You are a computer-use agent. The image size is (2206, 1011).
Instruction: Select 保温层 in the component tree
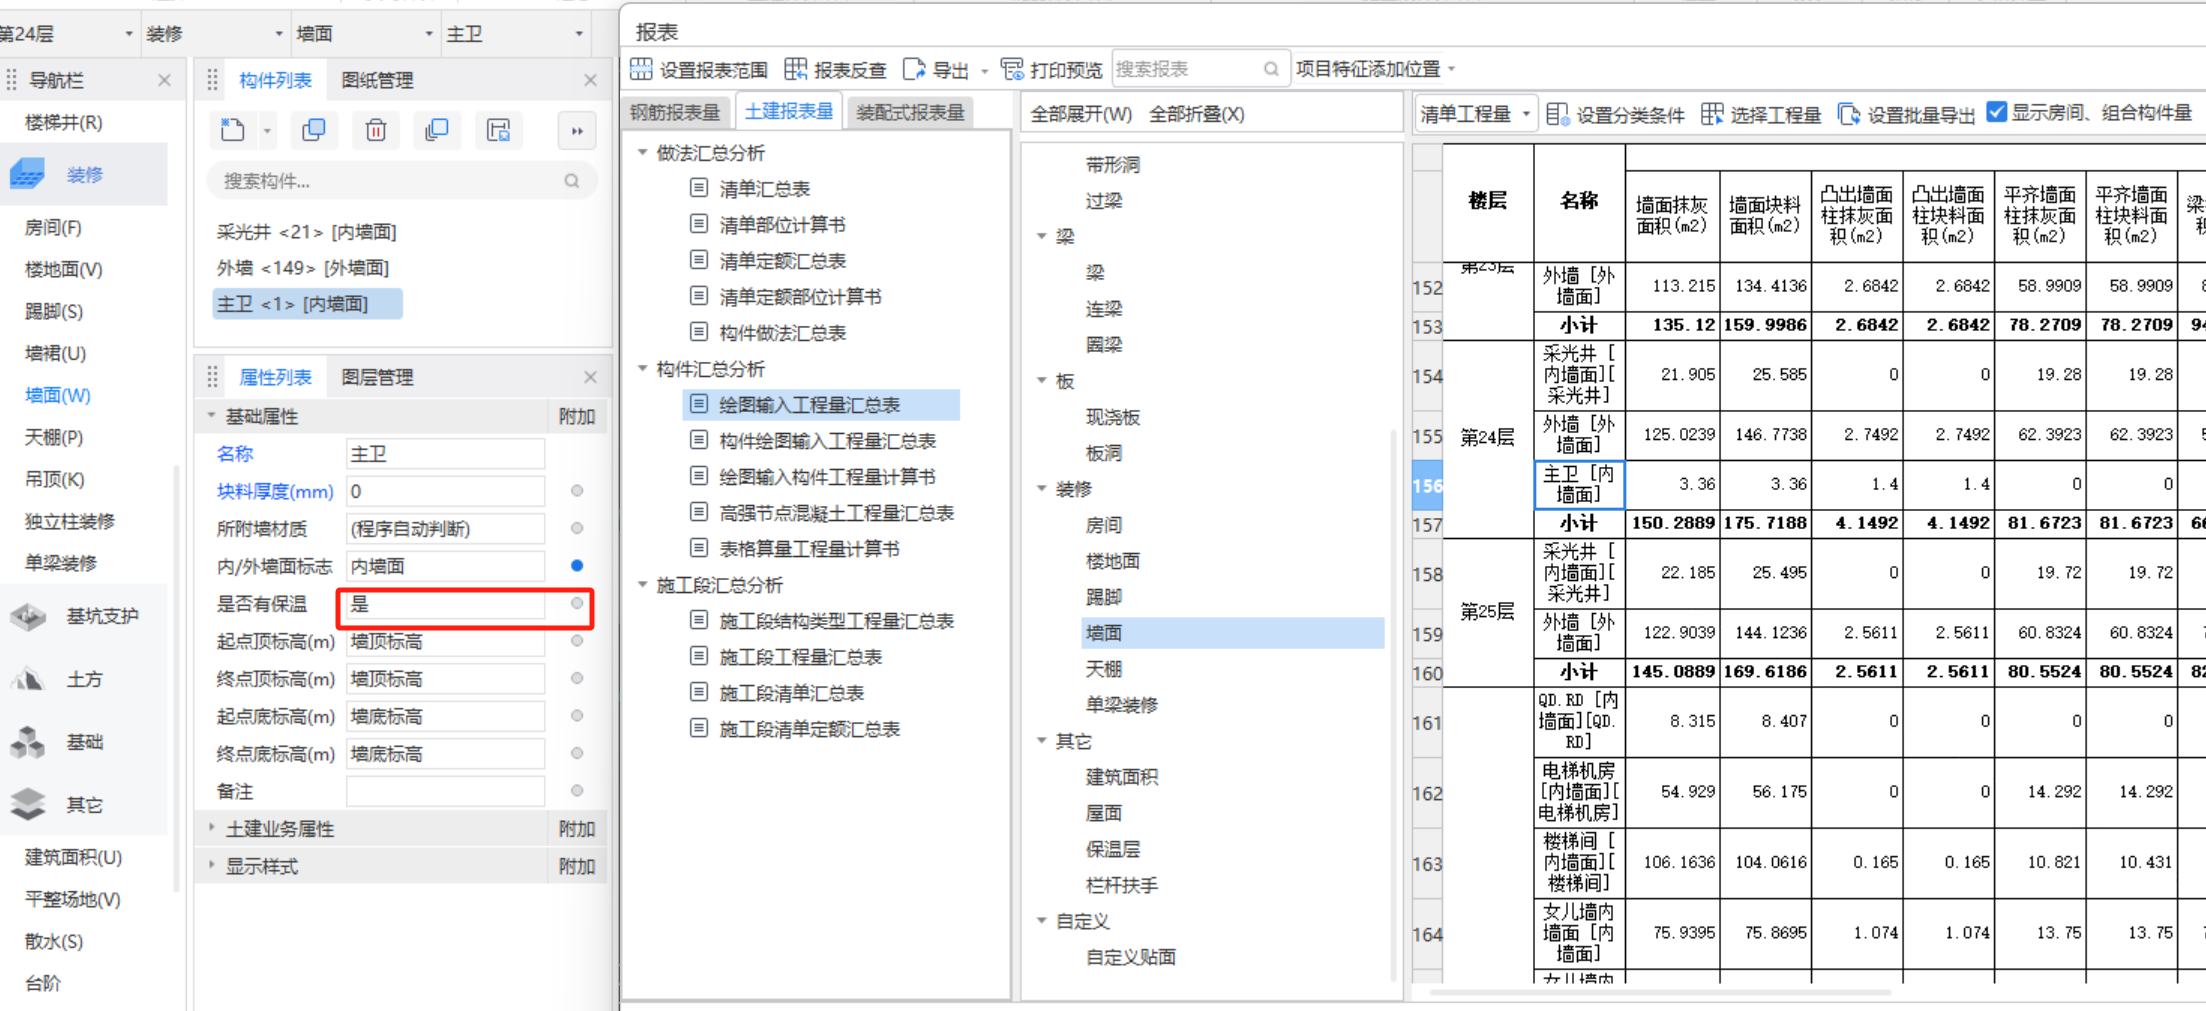click(x=1113, y=849)
